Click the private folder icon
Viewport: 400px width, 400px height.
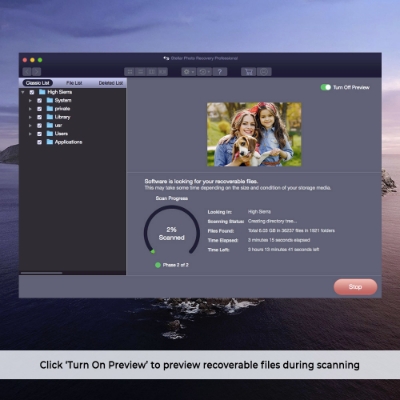[x=50, y=108]
